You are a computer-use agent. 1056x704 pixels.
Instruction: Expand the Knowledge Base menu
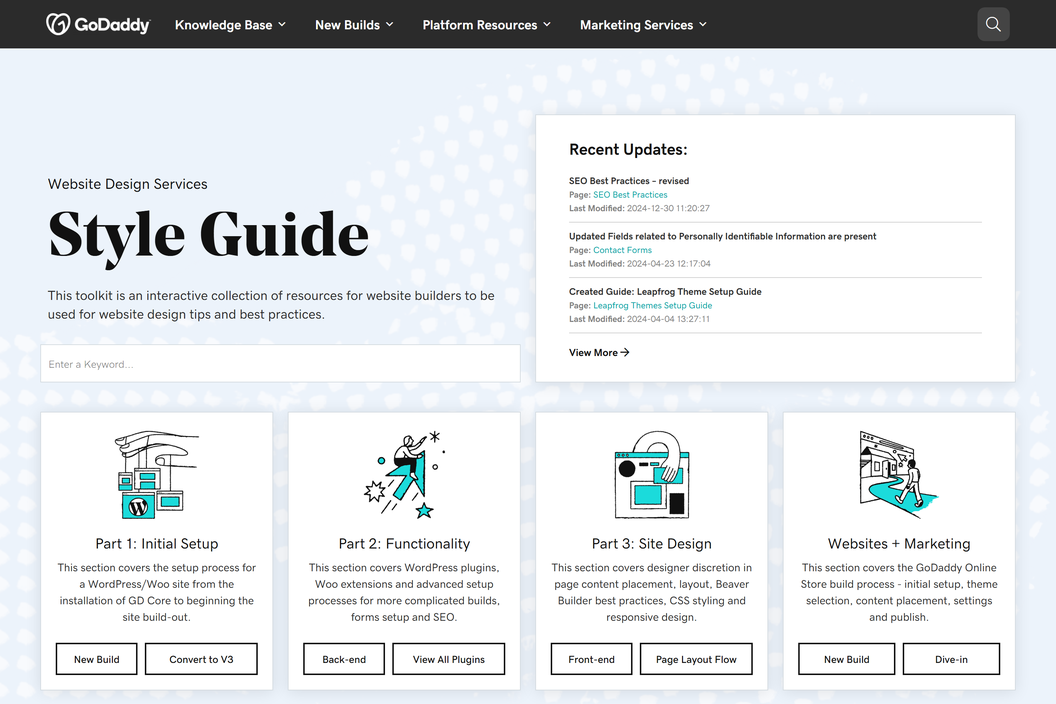[x=230, y=25]
